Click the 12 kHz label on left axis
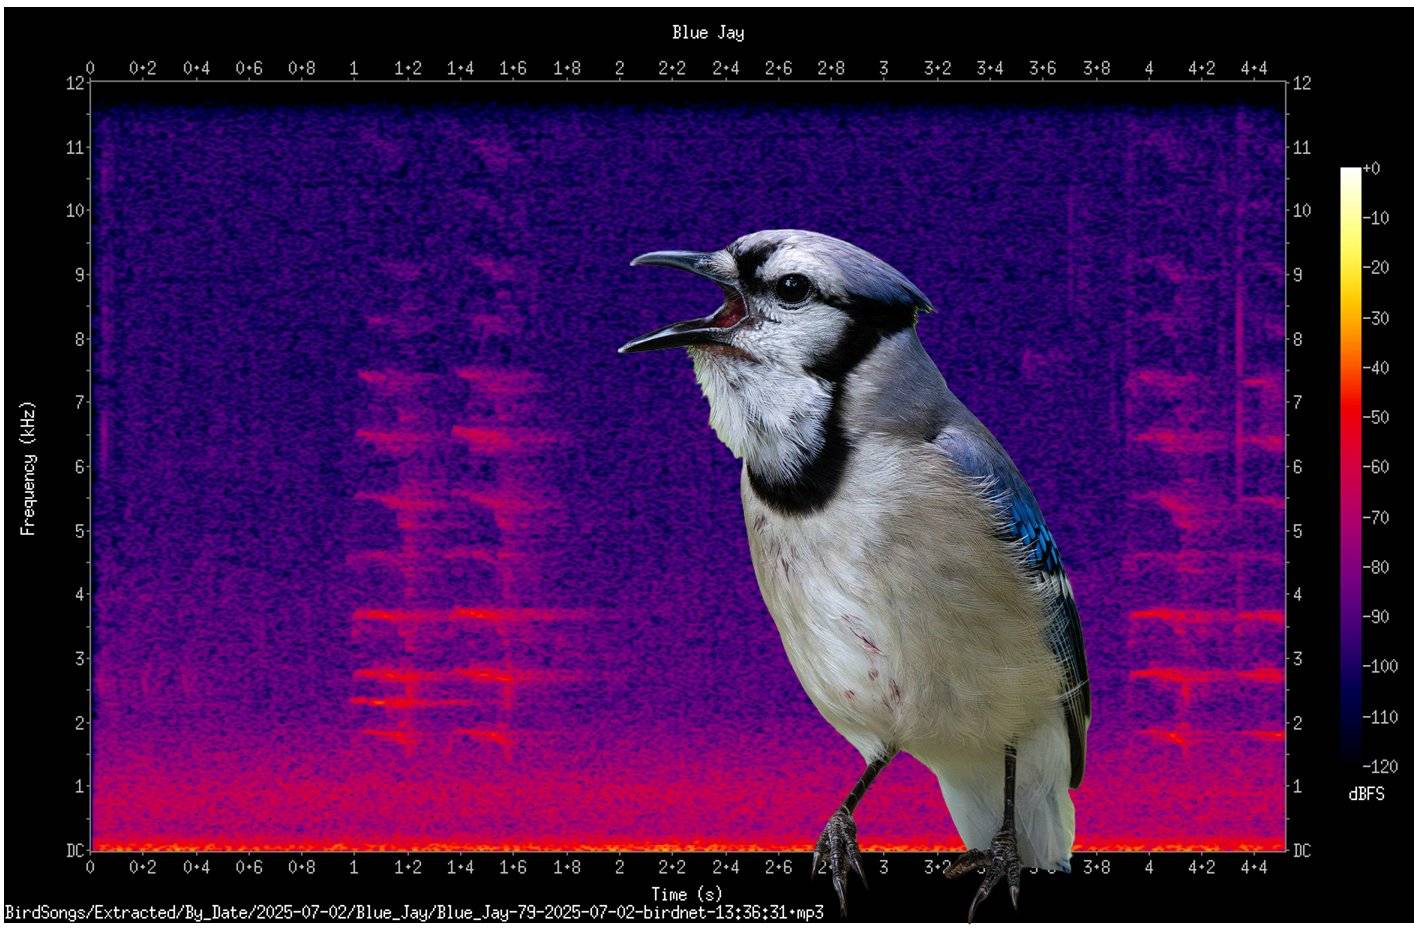1414x928 pixels. coord(76,83)
